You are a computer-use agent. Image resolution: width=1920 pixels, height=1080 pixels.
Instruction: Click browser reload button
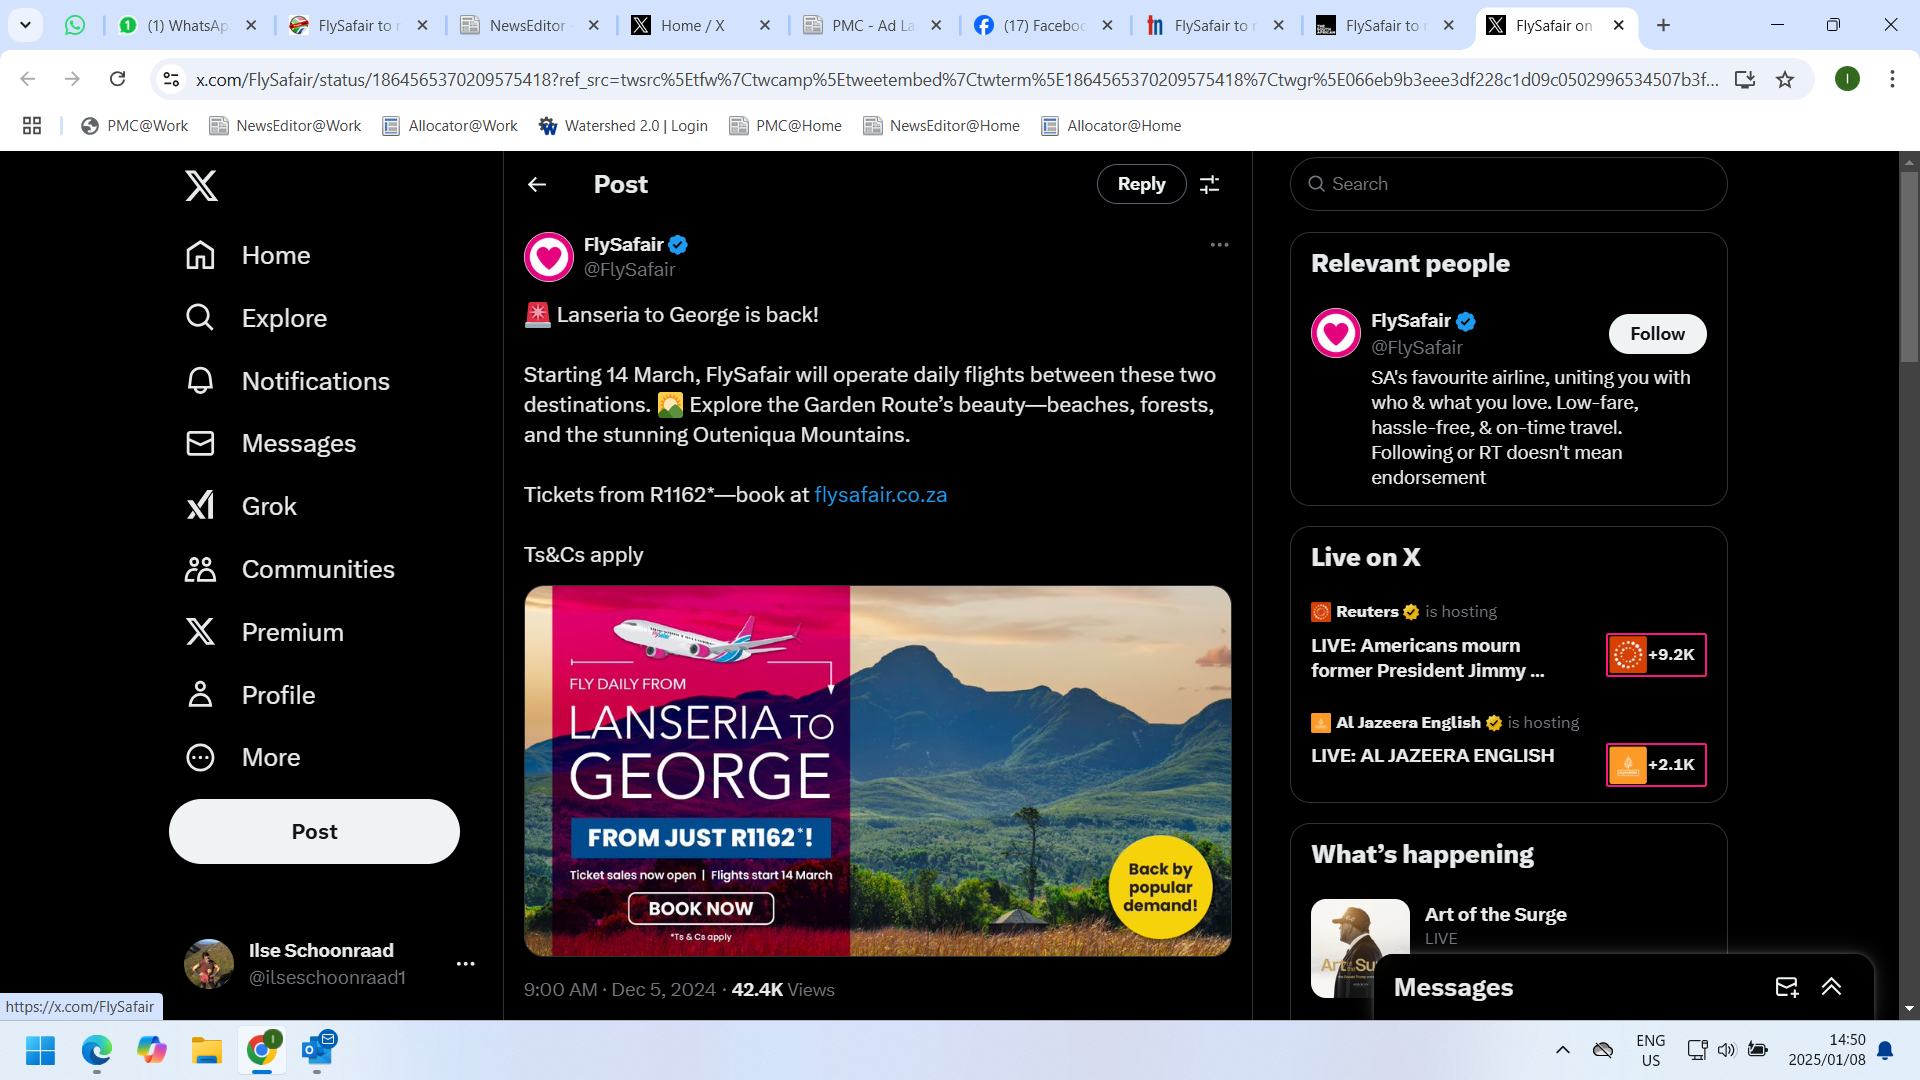(x=117, y=79)
